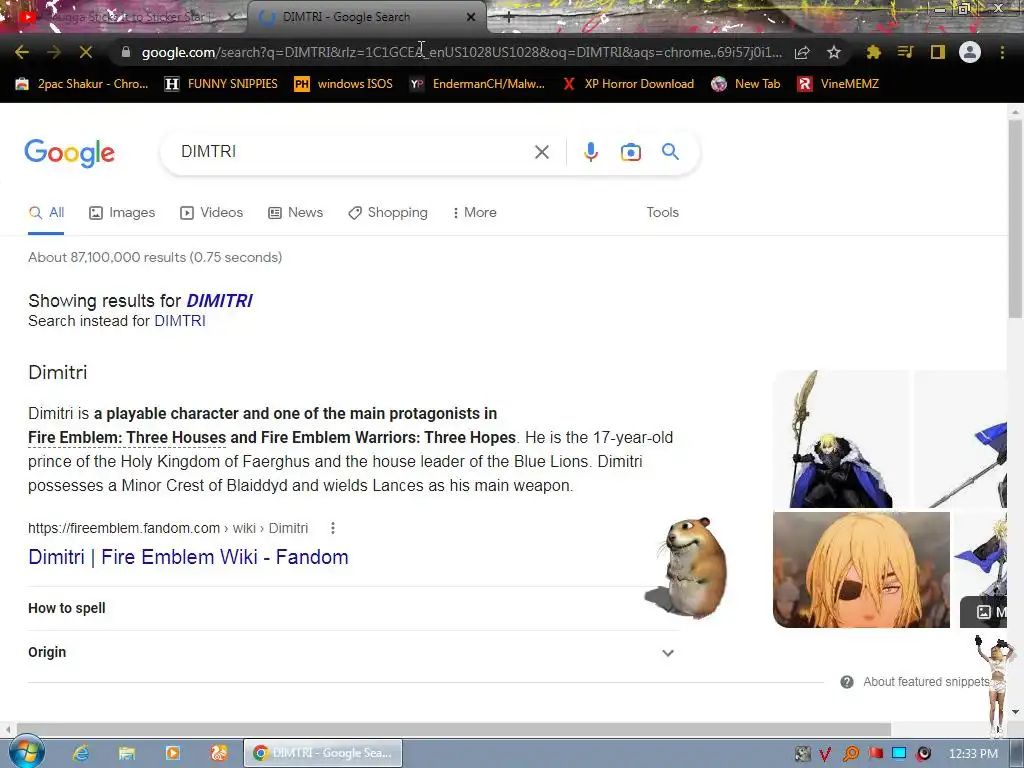Open the Dimitri eyepatch portrait image
The image size is (1024, 768).
click(x=861, y=569)
